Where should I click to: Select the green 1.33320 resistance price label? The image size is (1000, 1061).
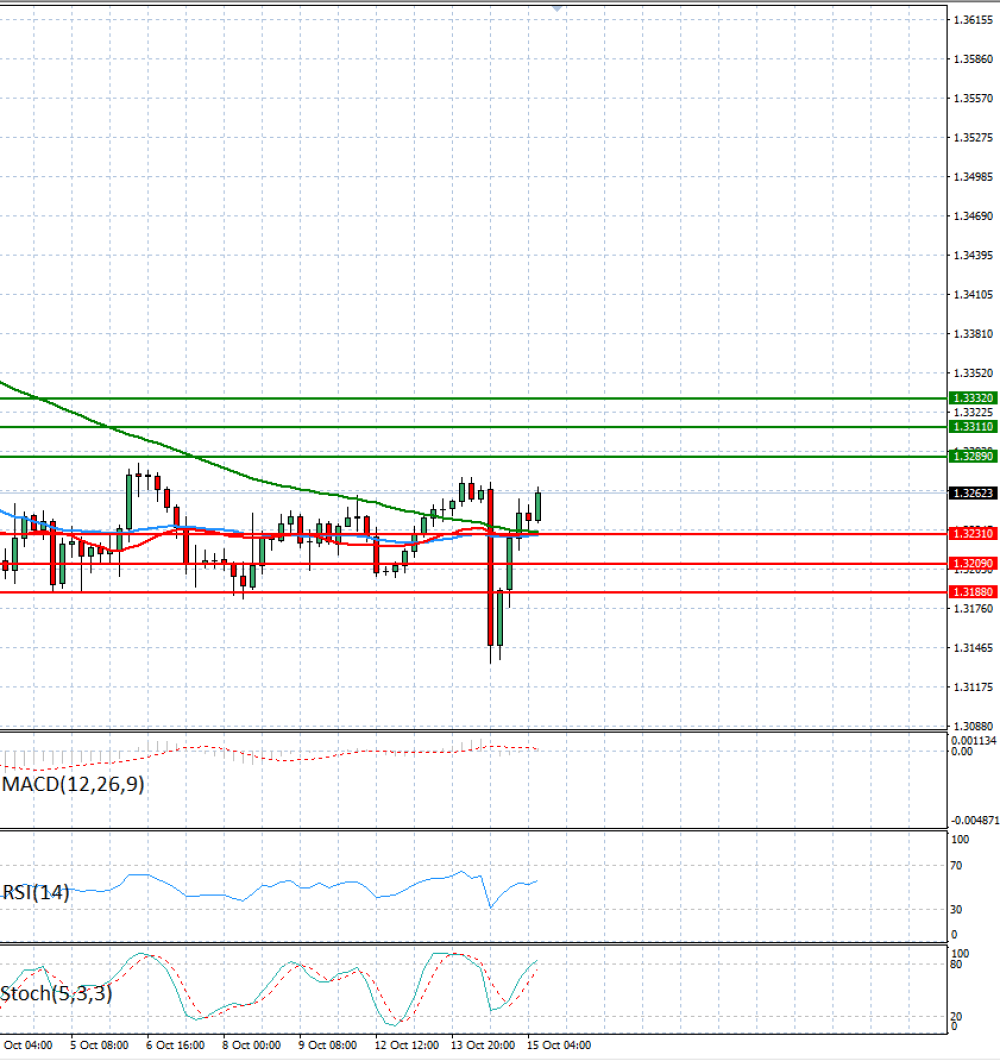point(973,398)
